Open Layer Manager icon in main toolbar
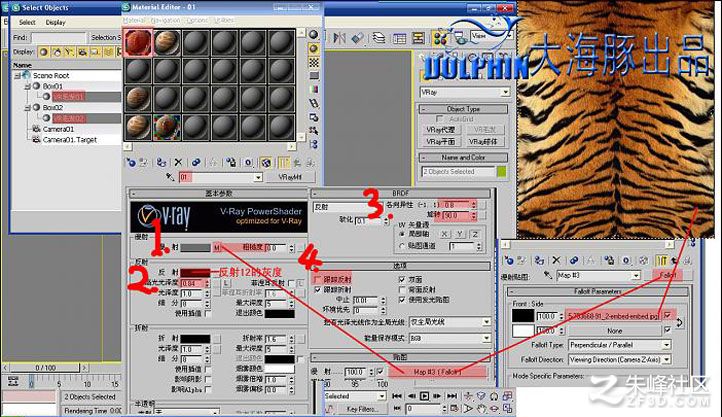This screenshot has width=722, height=417. (378, 38)
